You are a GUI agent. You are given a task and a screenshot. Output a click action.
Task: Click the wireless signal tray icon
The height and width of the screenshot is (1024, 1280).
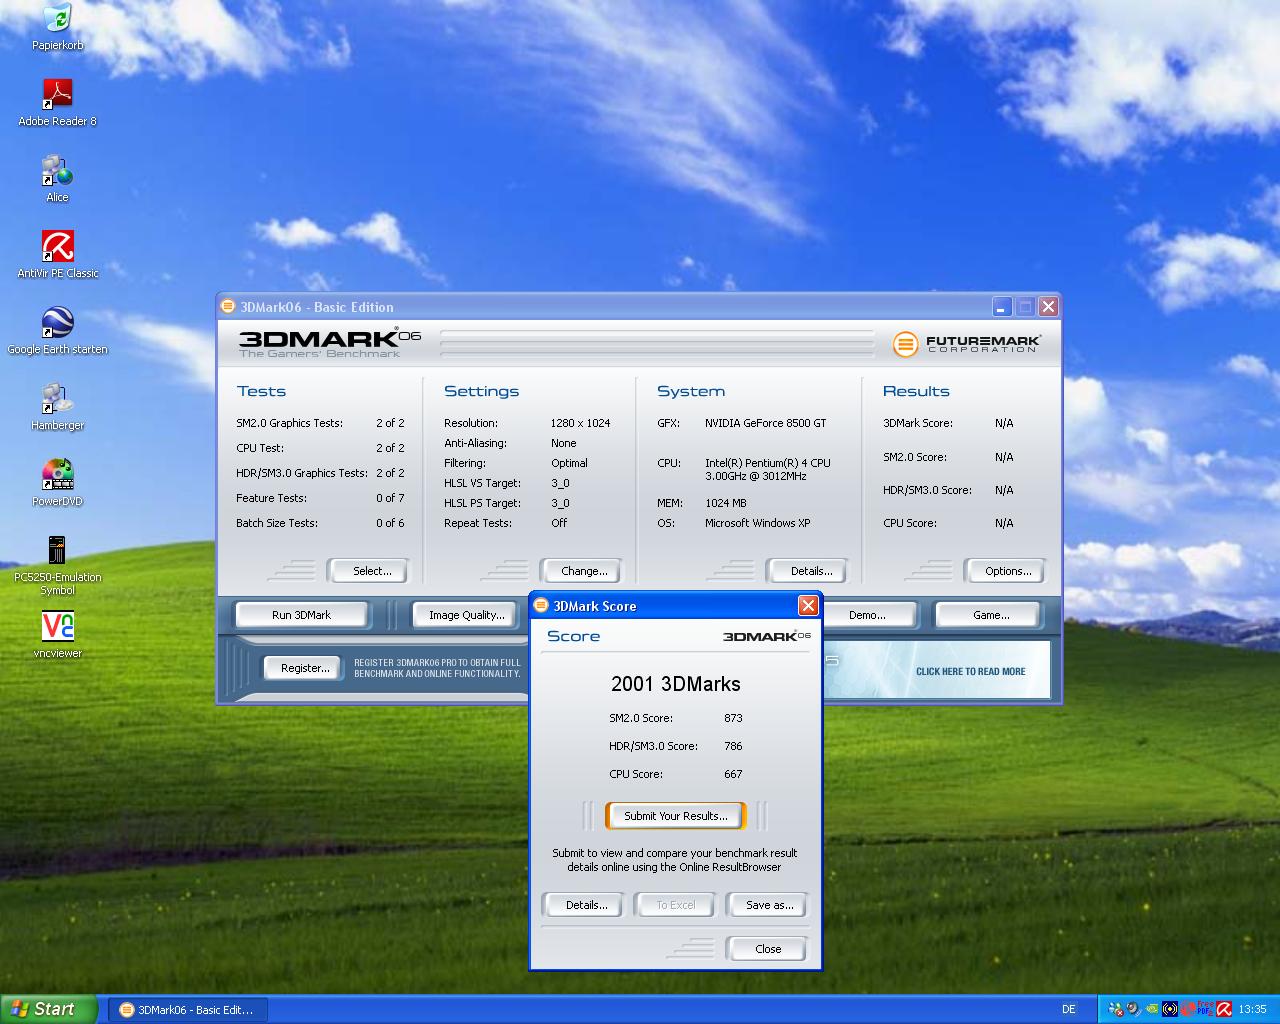1170,1009
